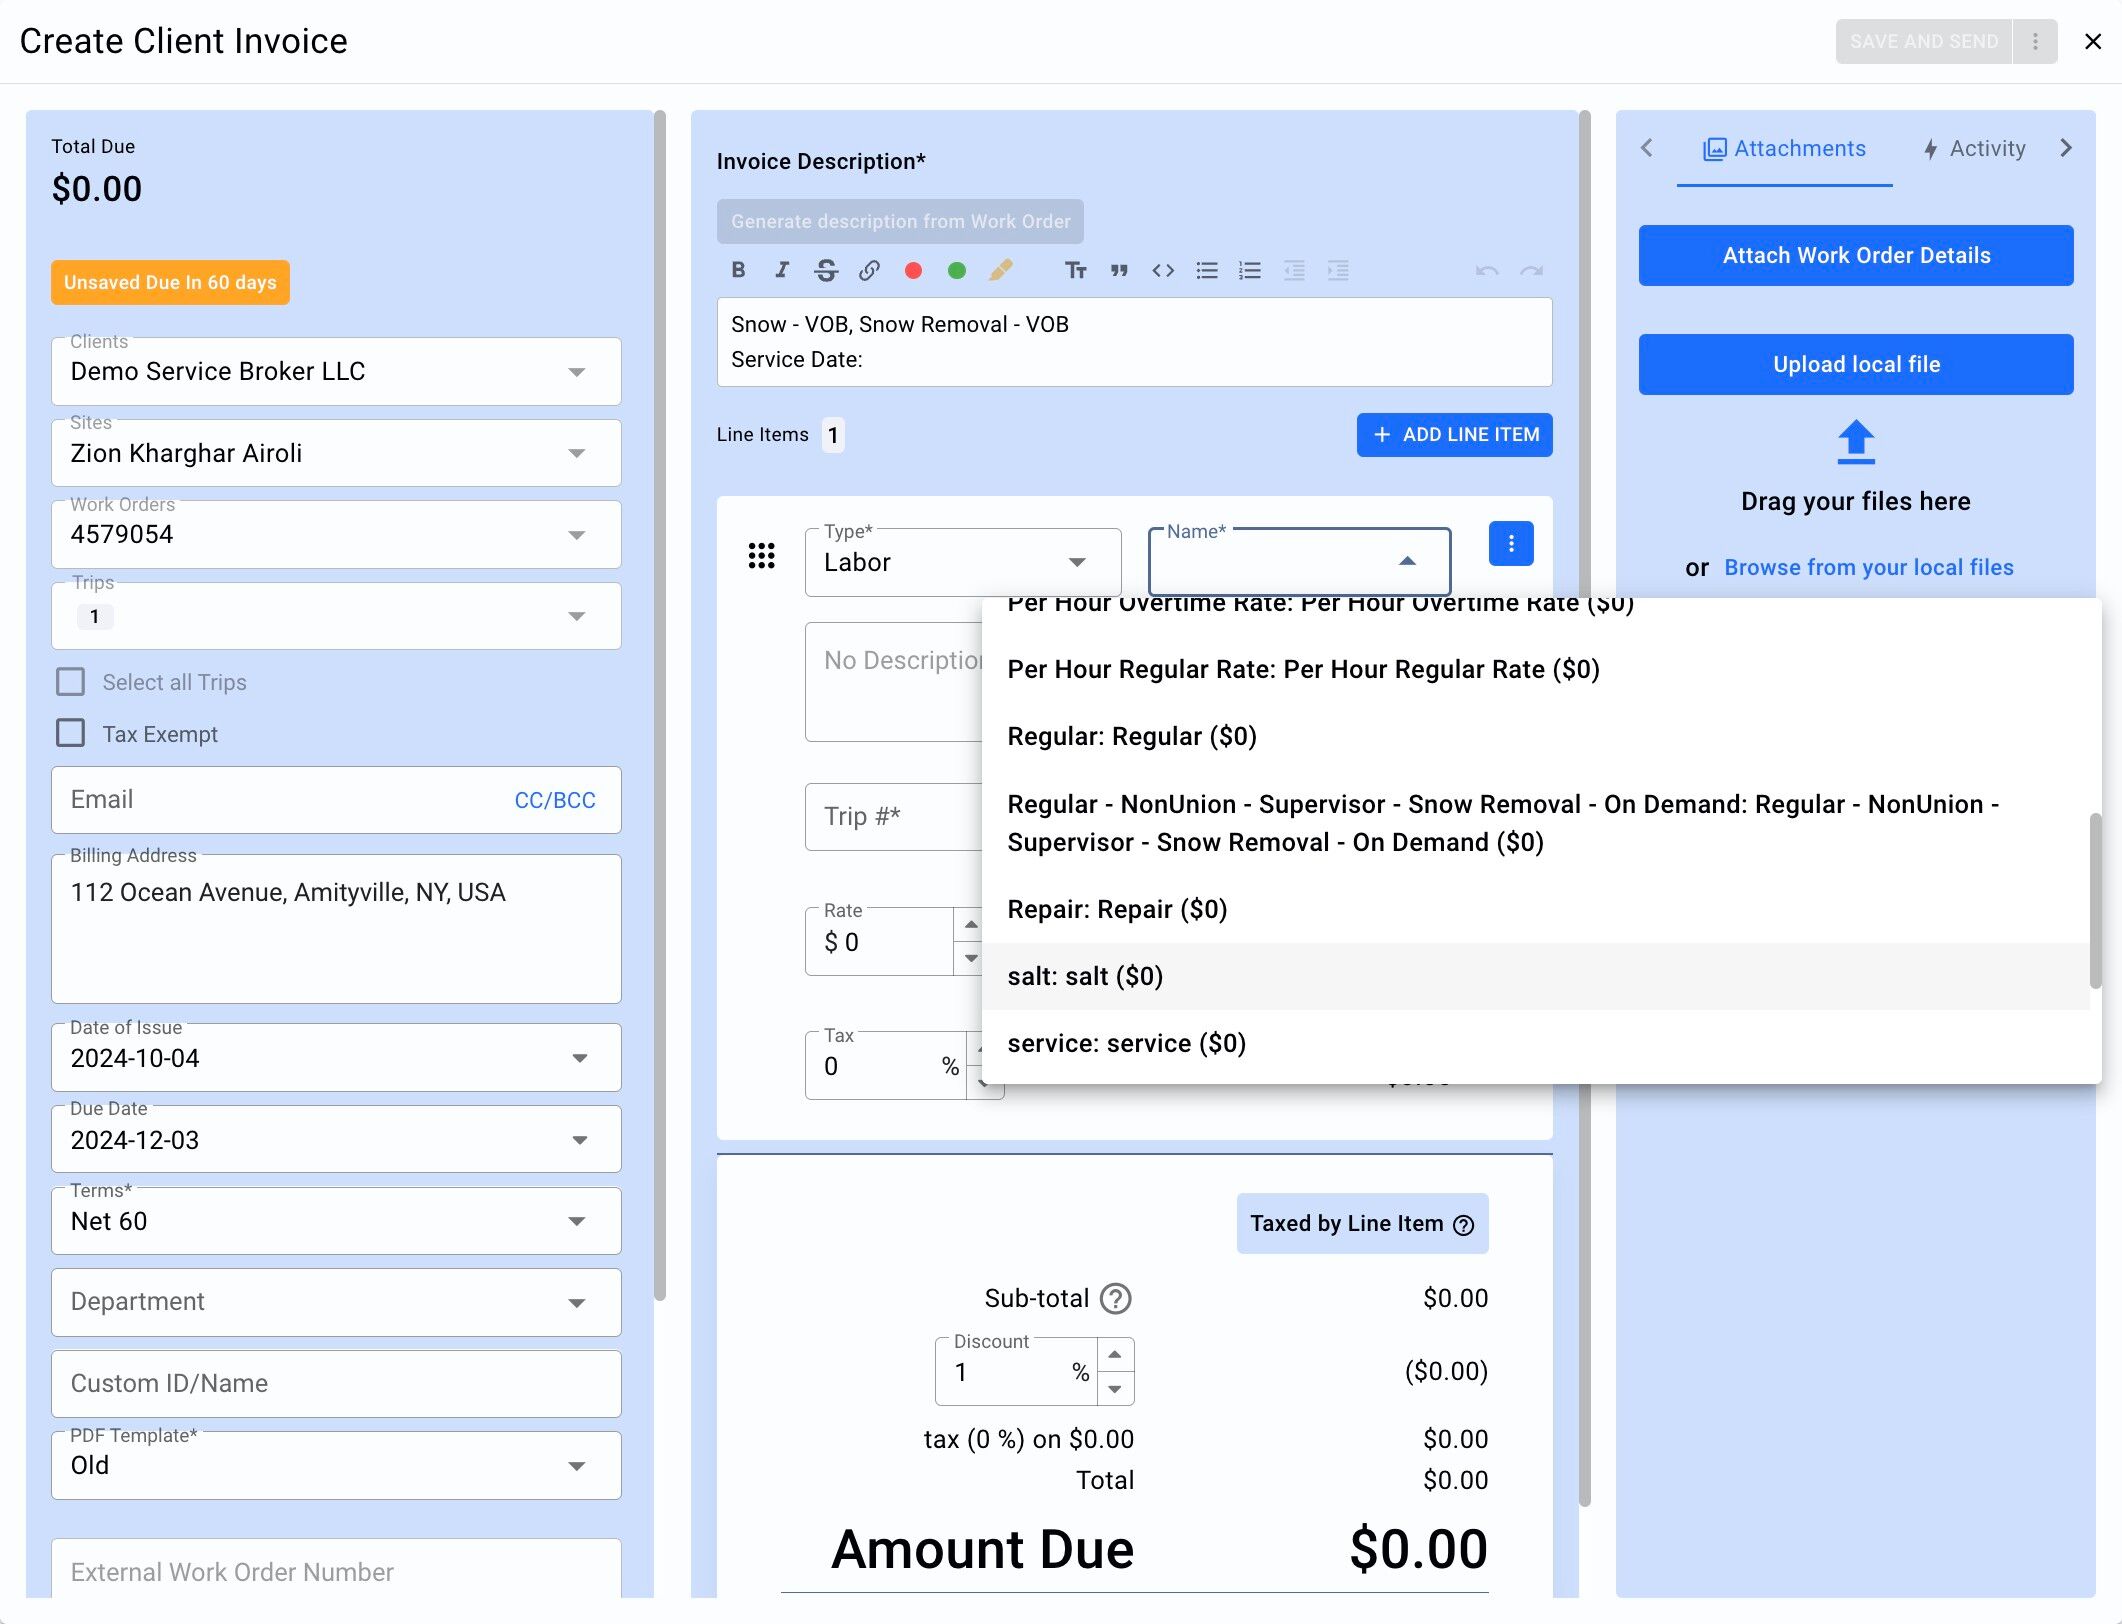Insert a blockquote with the quote icon
The image size is (2122, 1624).
point(1119,270)
